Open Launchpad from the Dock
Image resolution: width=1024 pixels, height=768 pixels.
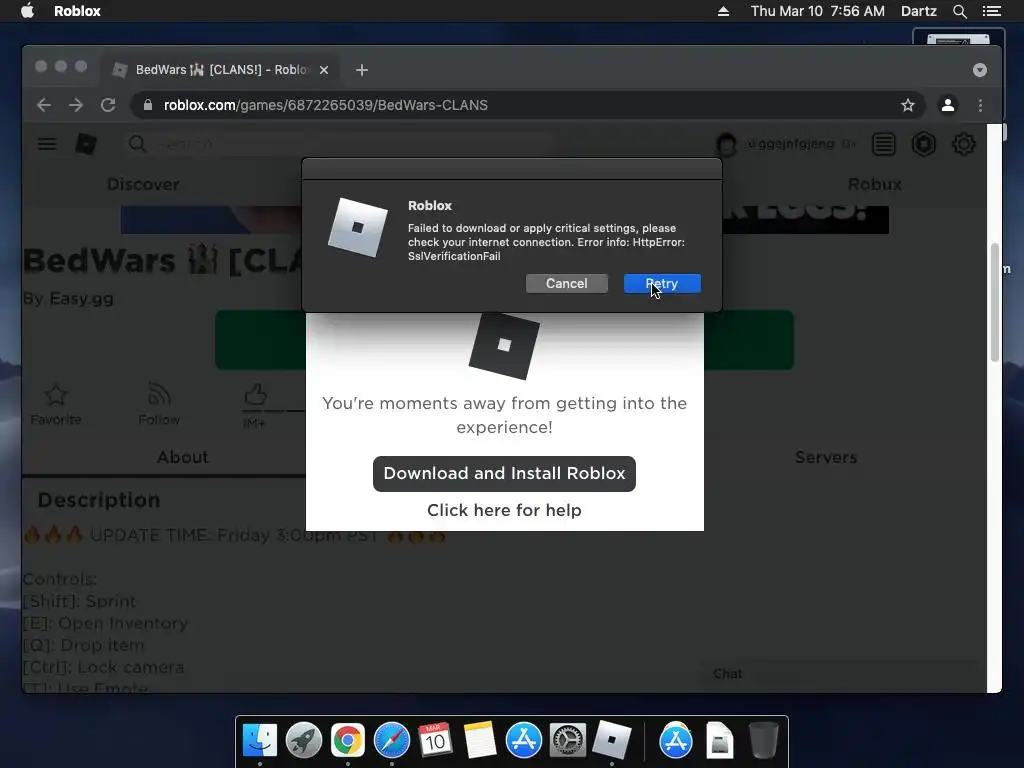304,741
